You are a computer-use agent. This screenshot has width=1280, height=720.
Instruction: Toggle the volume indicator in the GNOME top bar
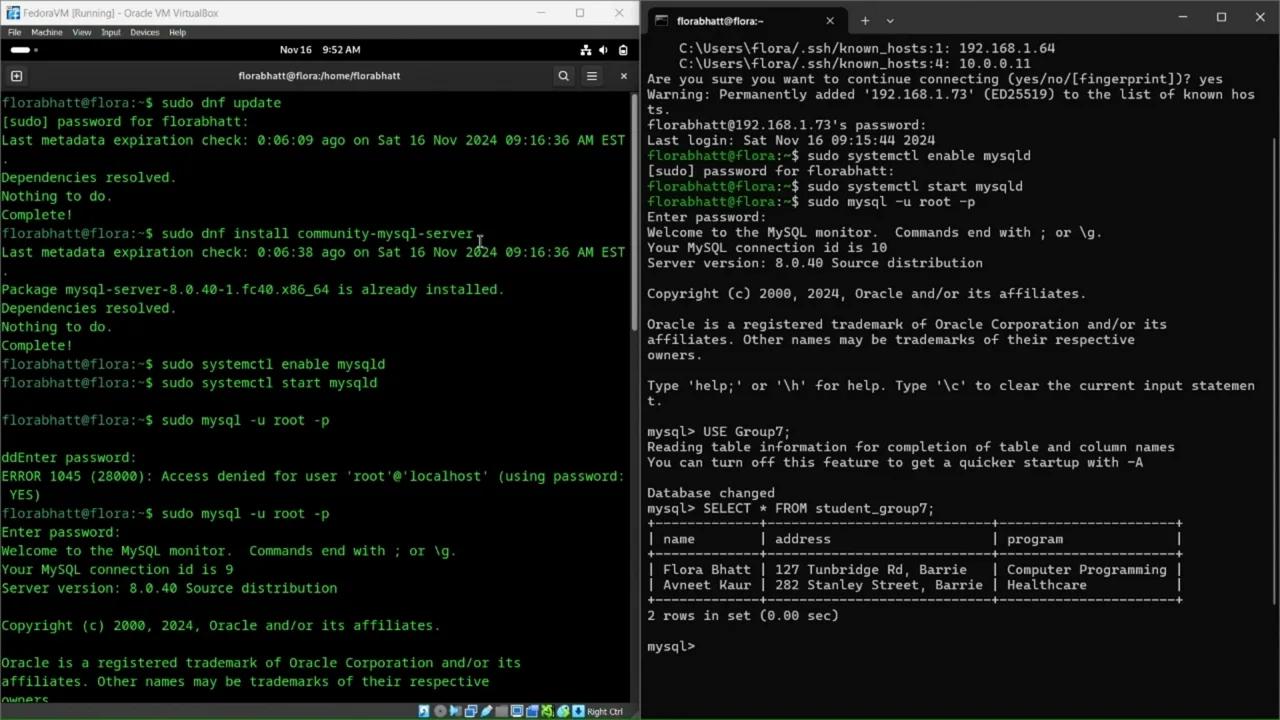click(604, 49)
